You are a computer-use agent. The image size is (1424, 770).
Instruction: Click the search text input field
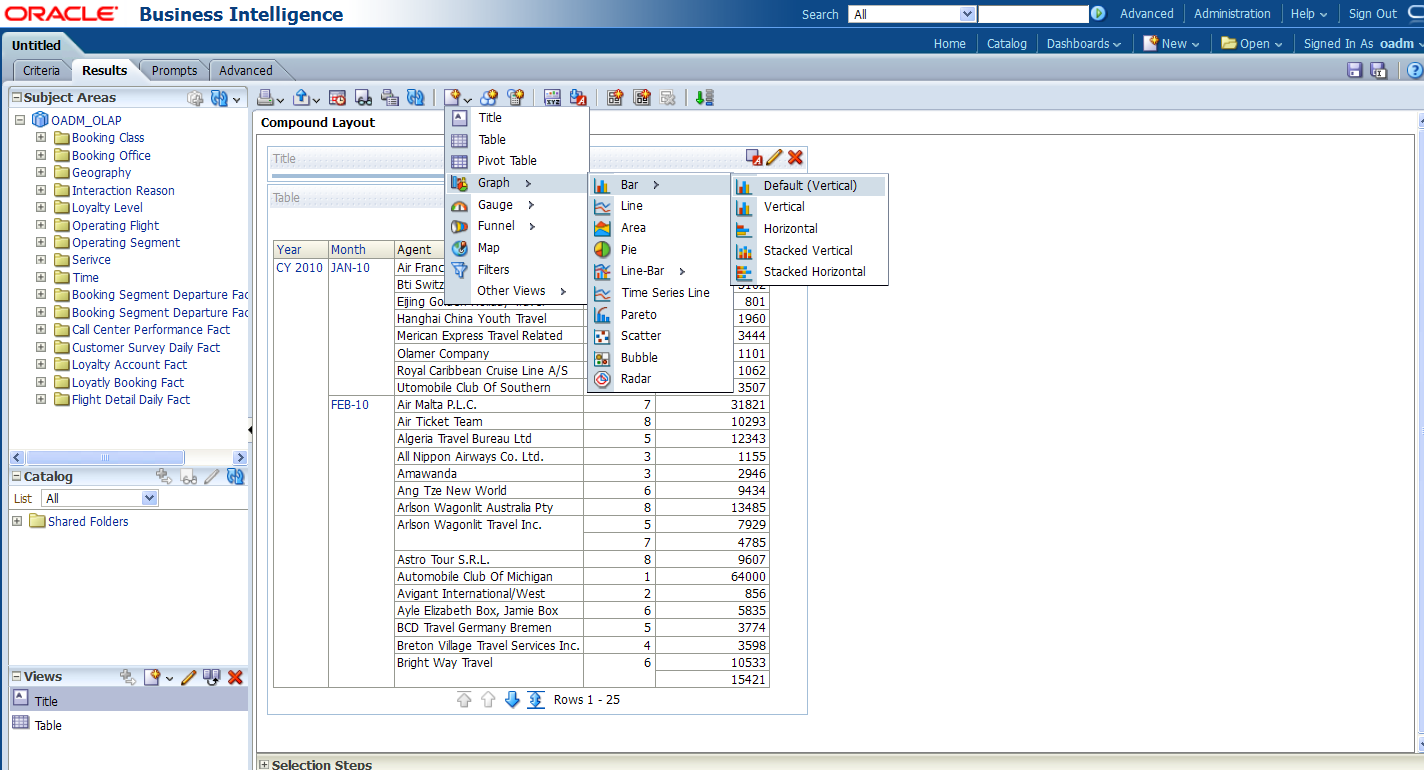1032,14
